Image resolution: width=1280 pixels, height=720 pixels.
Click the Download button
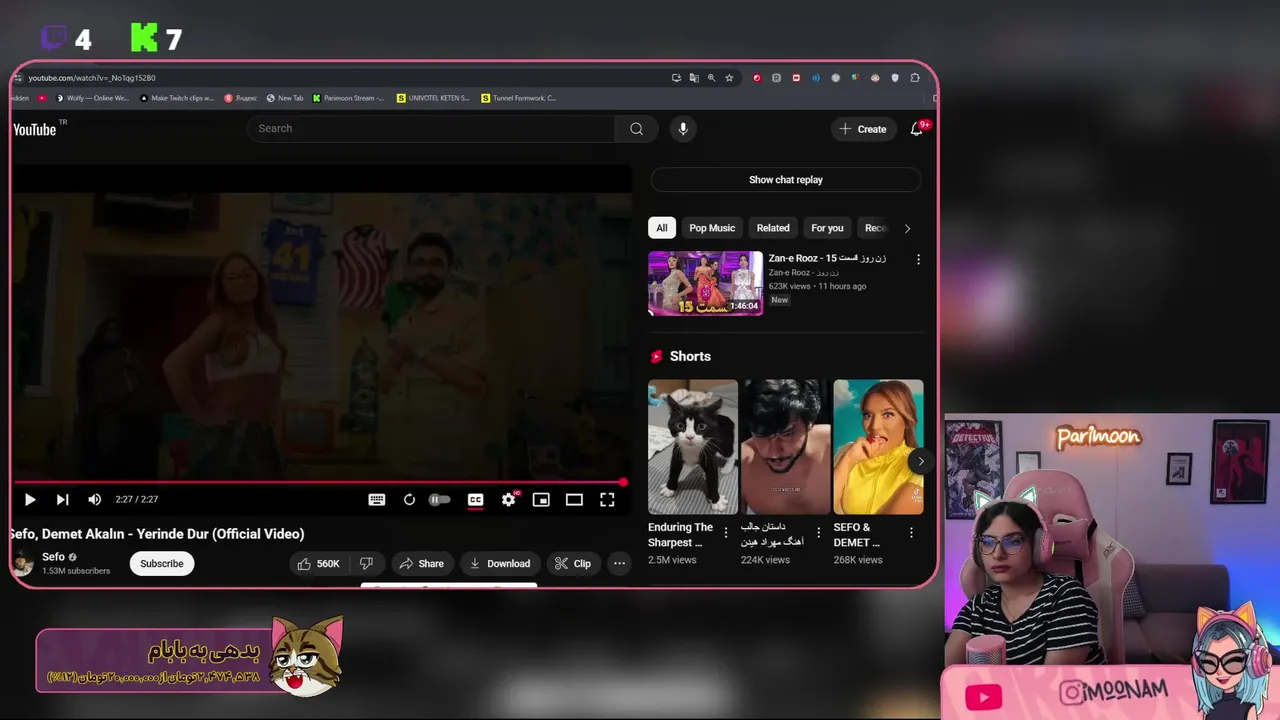[x=500, y=564]
